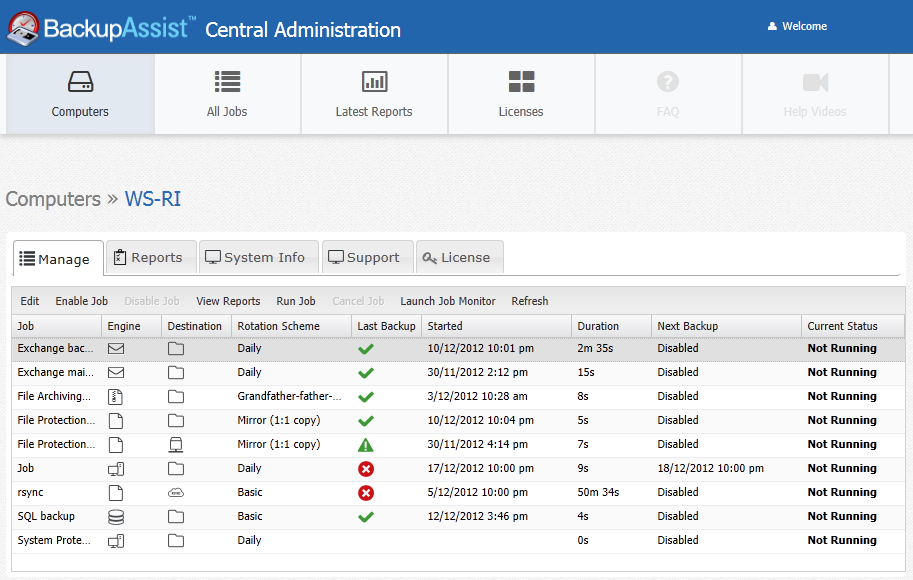Click the rsync cloud destination icon

[x=176, y=492]
